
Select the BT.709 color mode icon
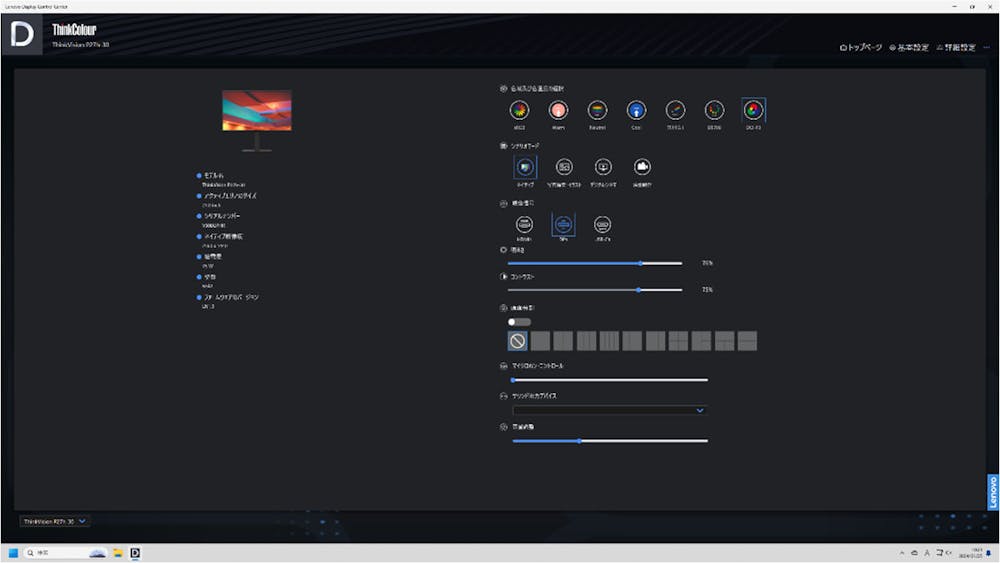(714, 110)
